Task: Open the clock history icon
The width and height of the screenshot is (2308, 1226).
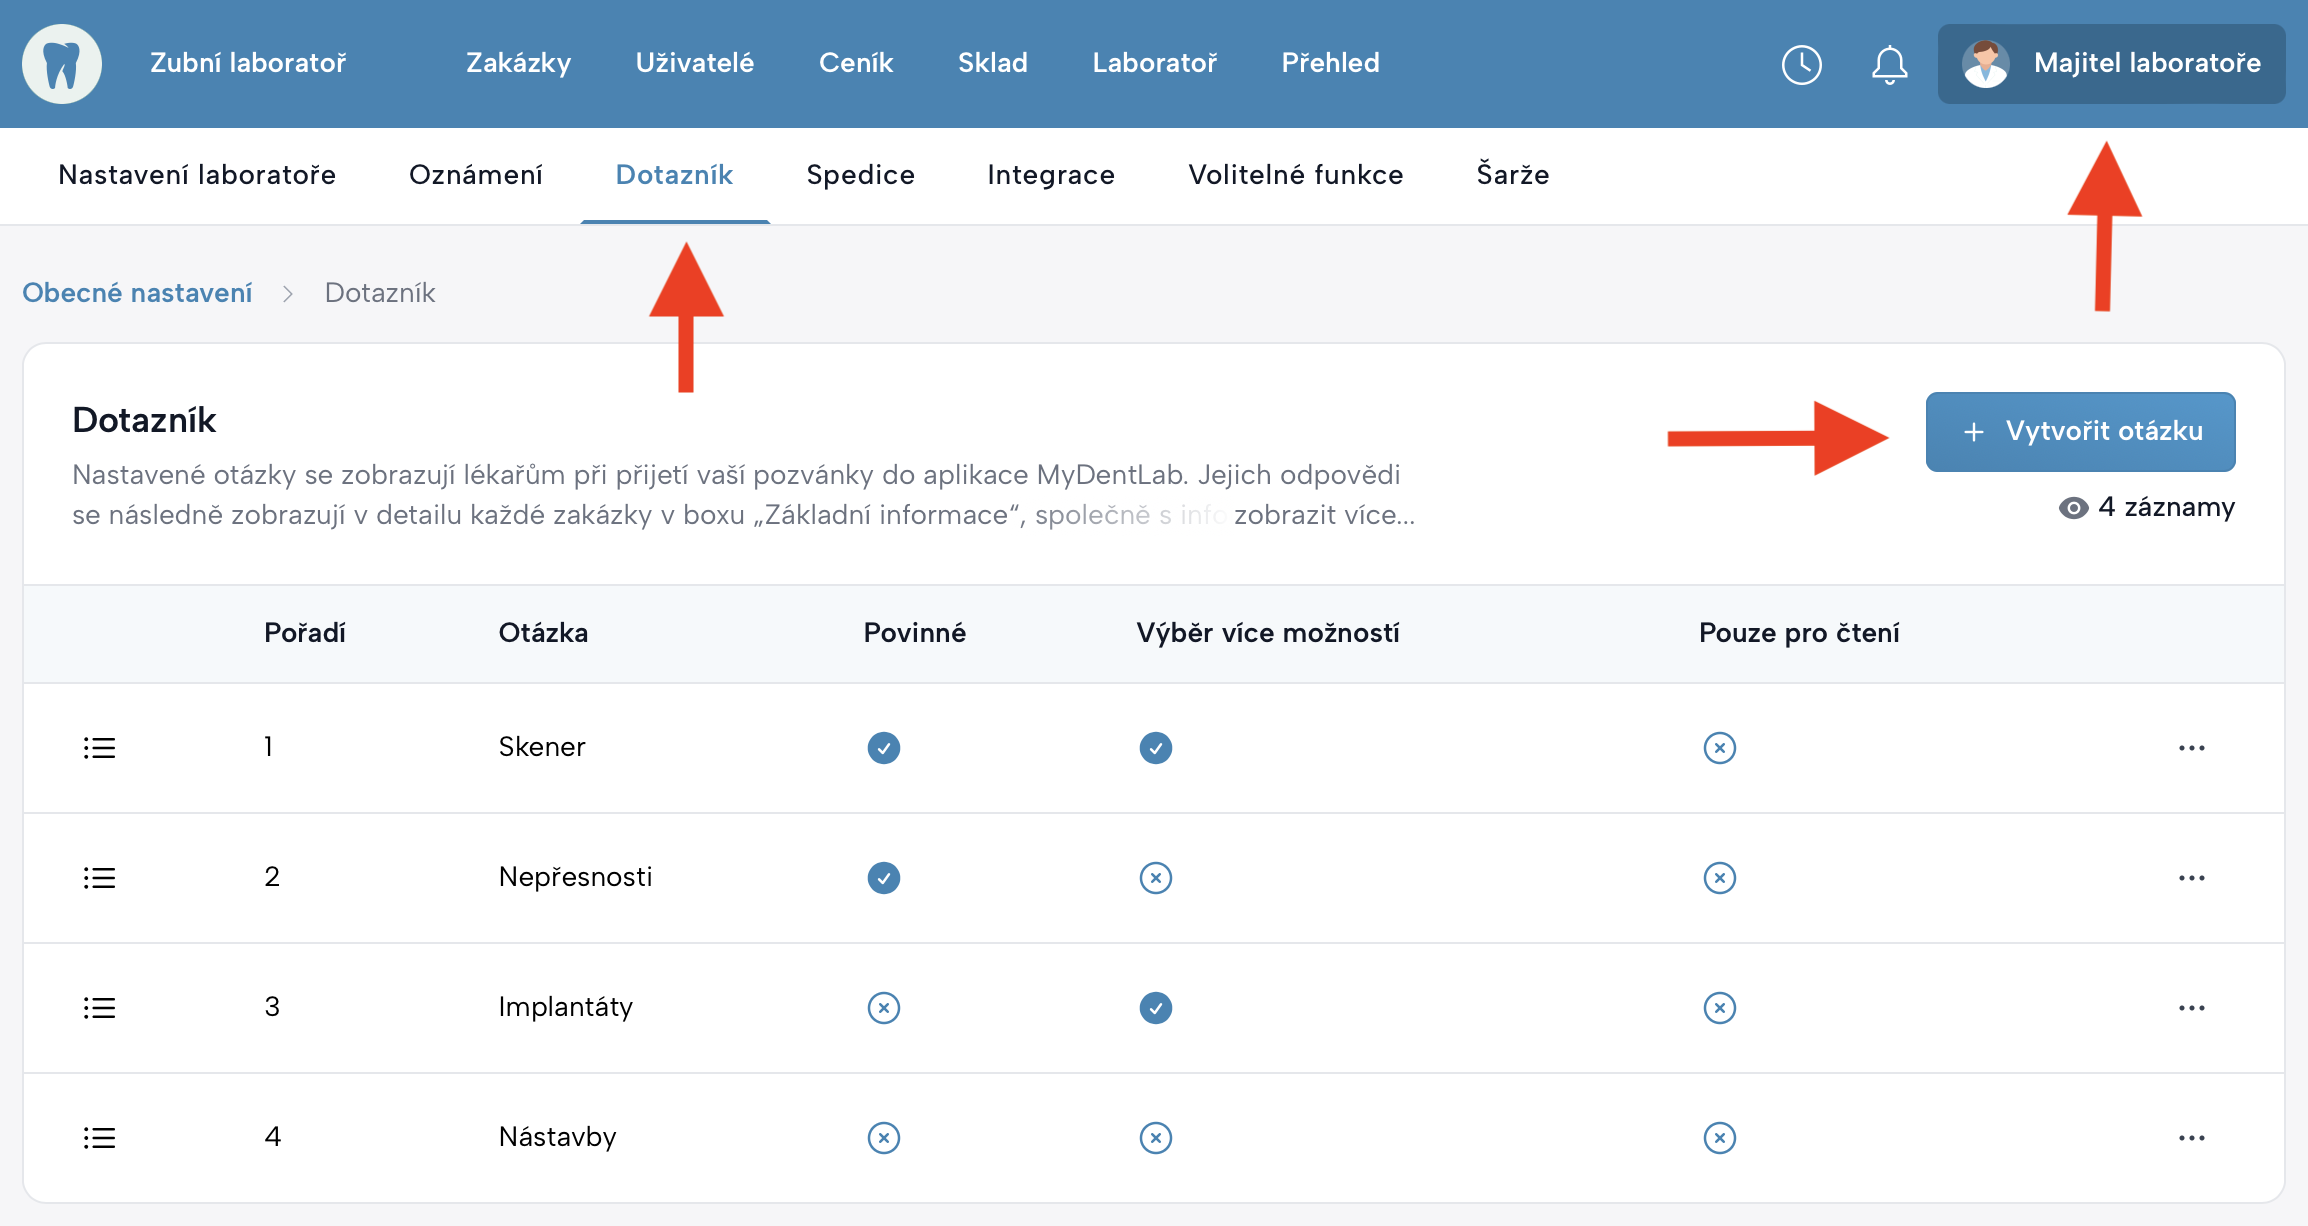Action: point(1801,64)
